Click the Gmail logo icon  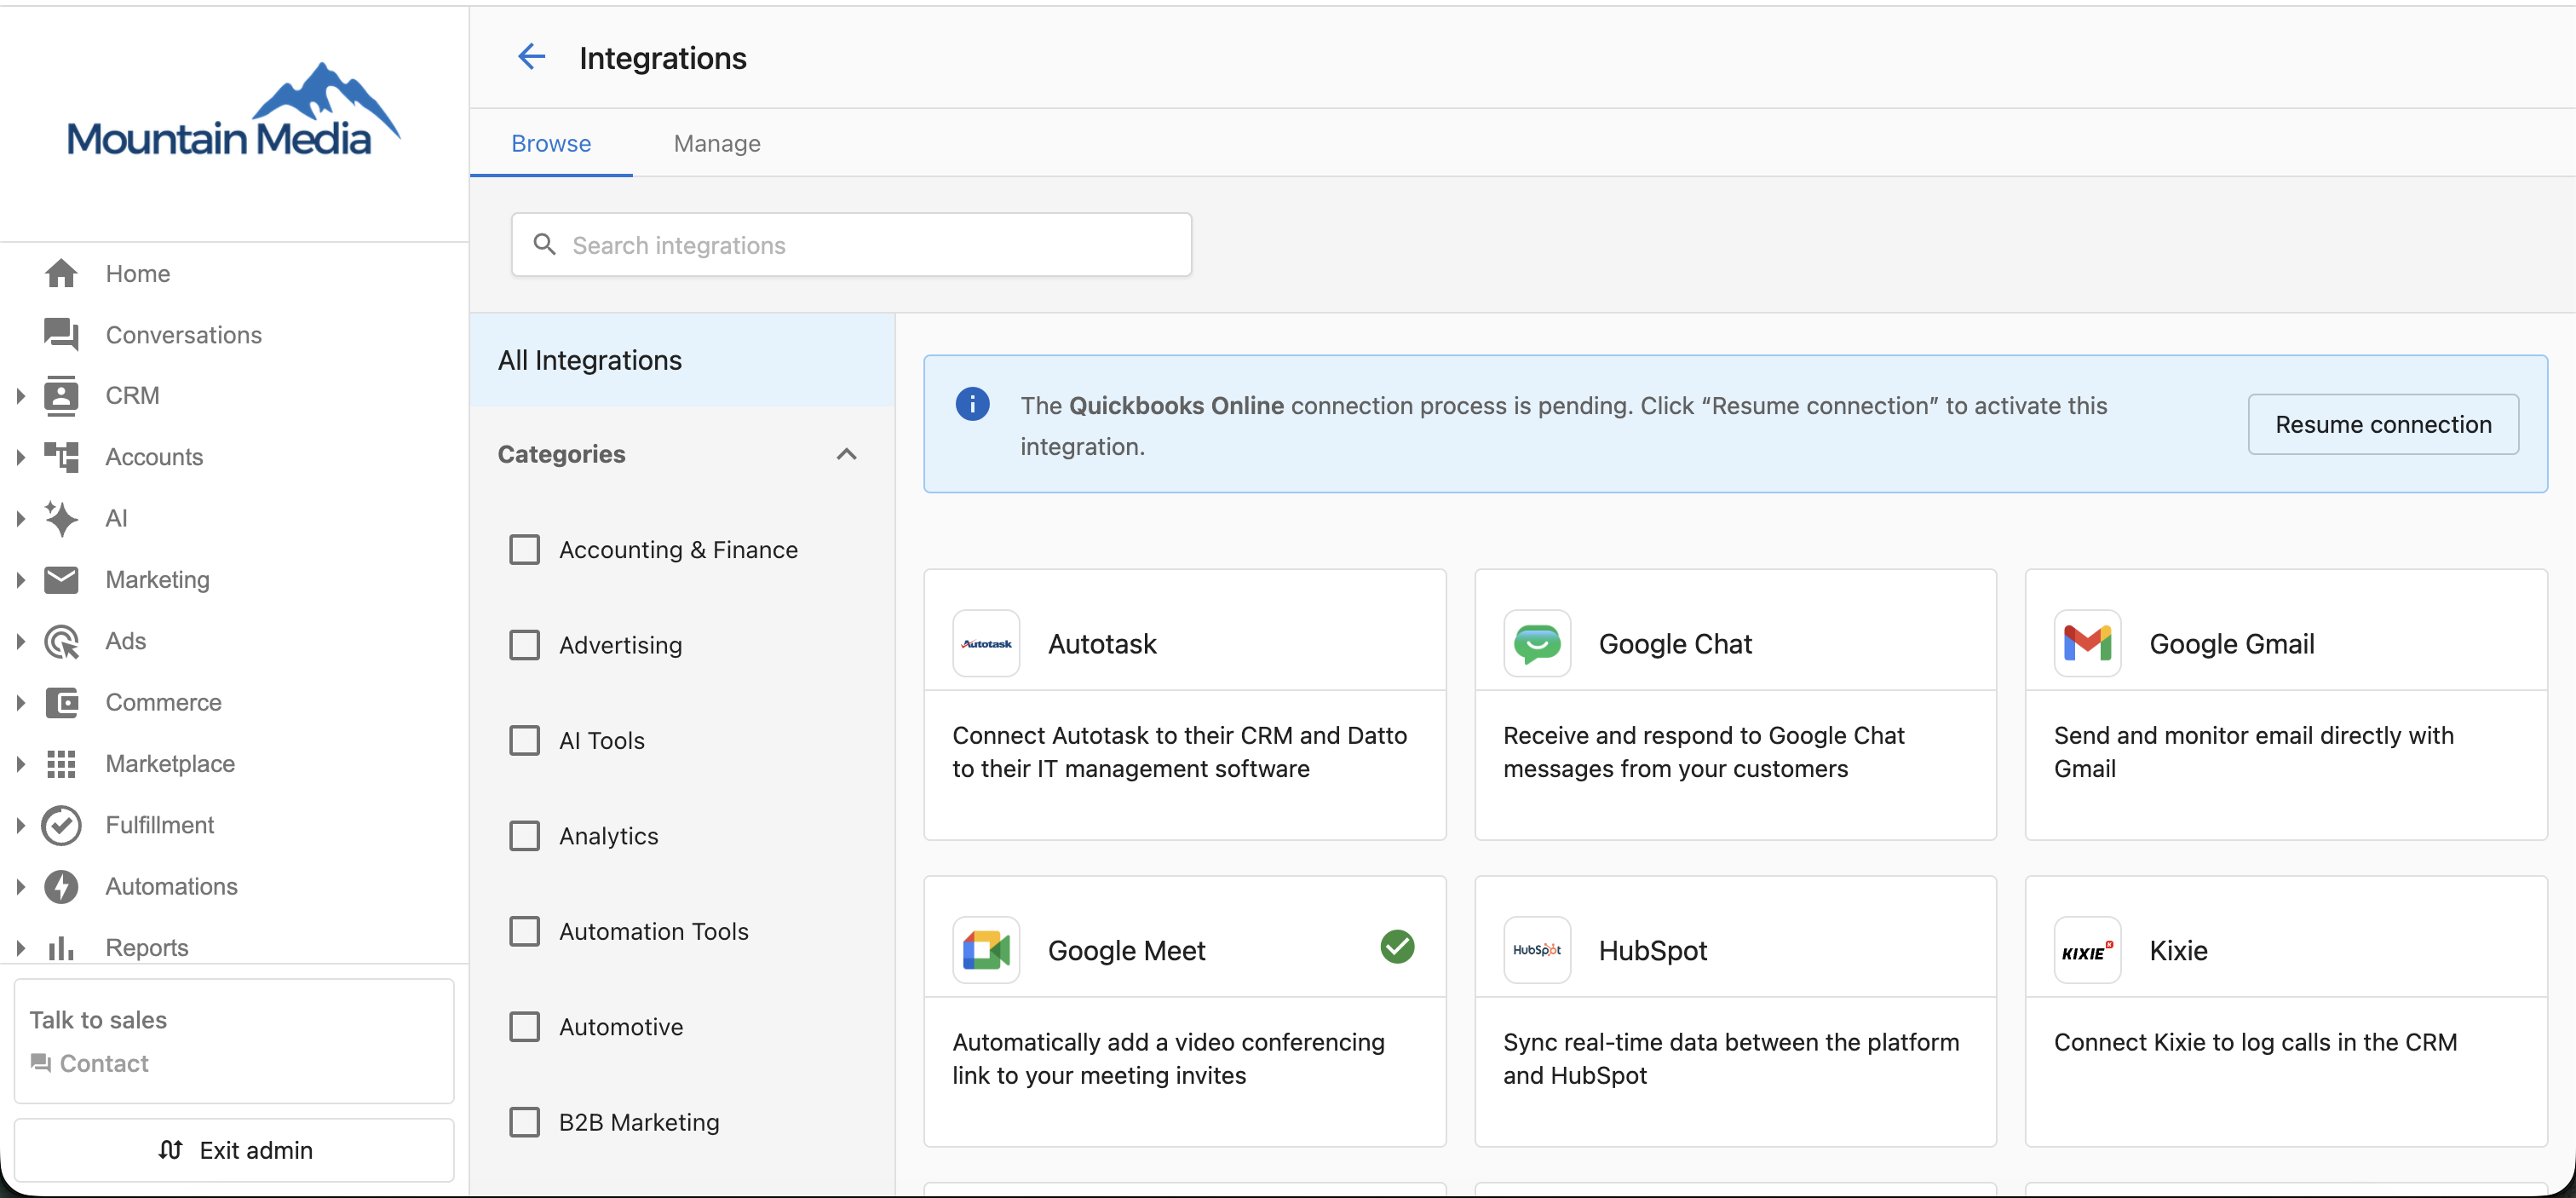[2088, 643]
